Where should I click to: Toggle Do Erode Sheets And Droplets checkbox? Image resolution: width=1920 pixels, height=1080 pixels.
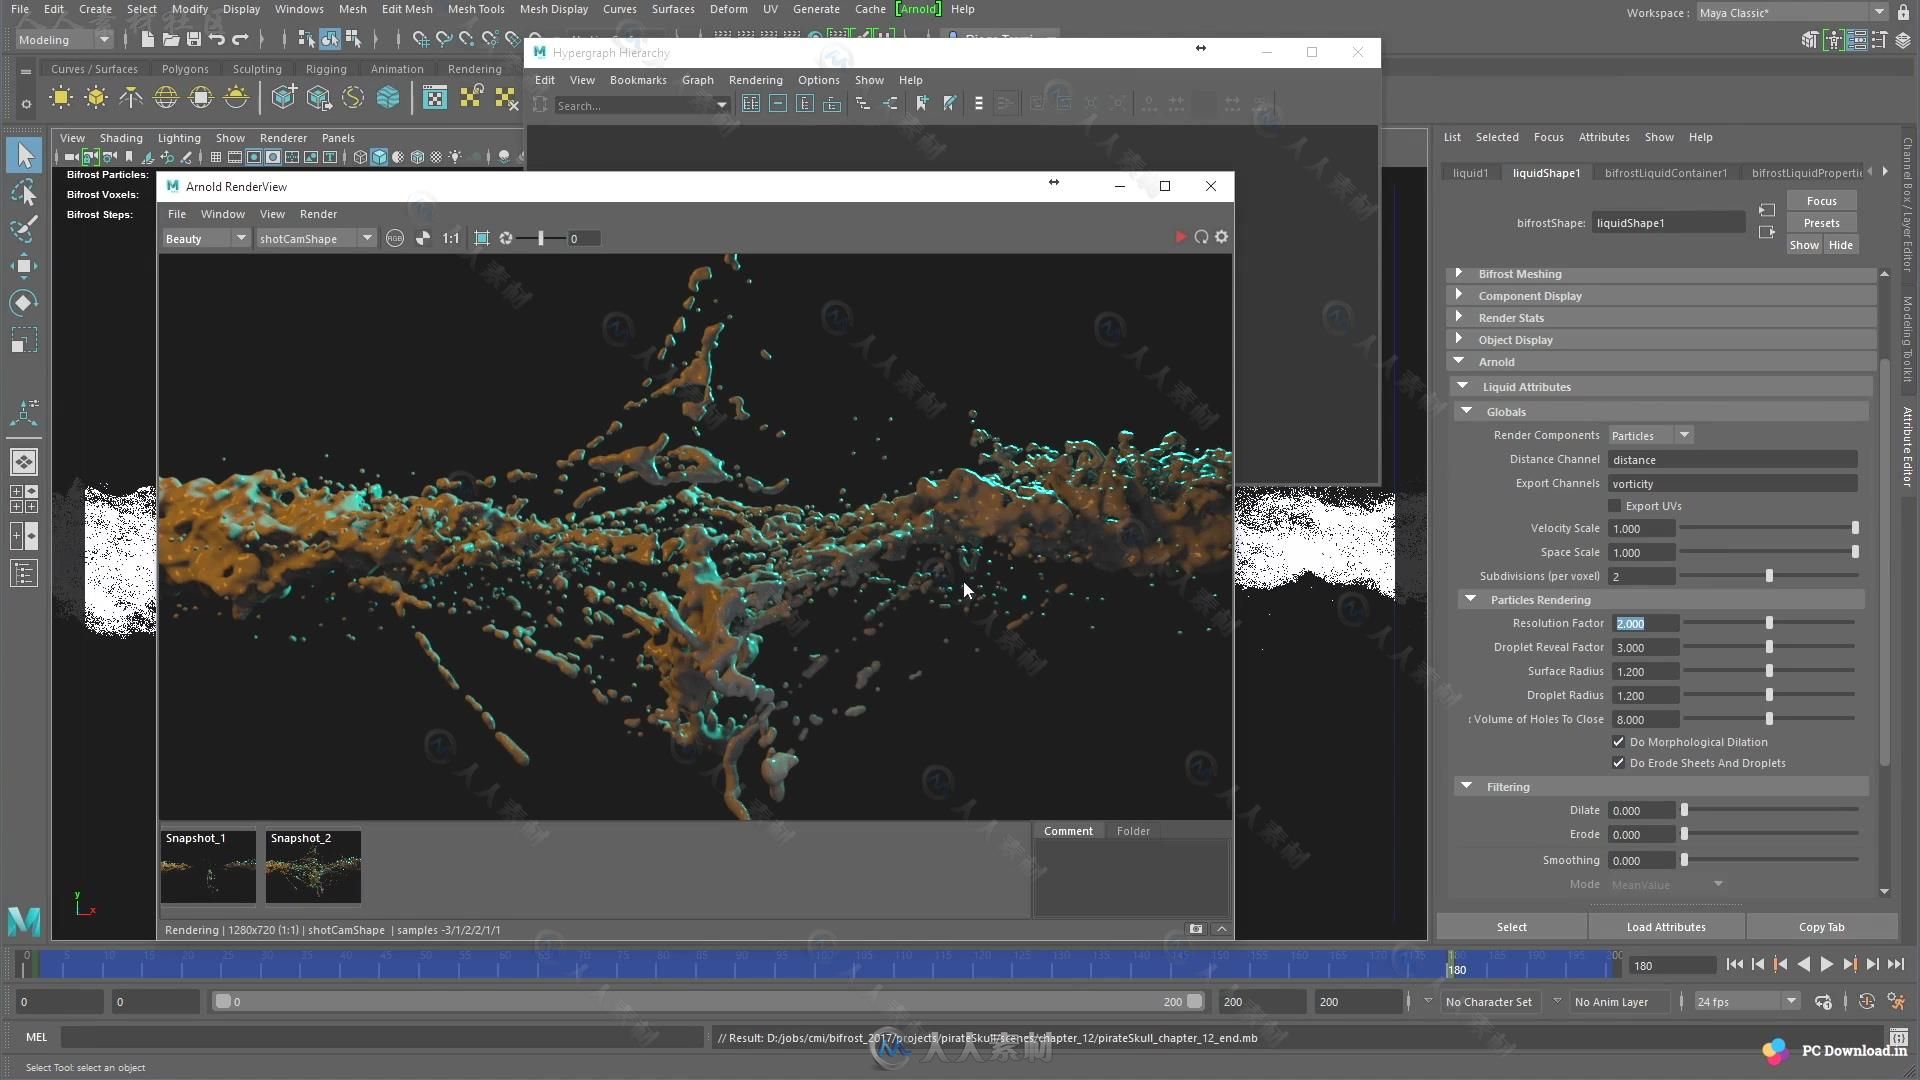tap(1618, 763)
